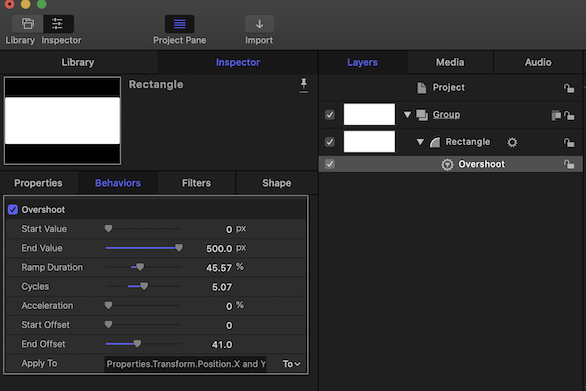The height and width of the screenshot is (391, 586).
Task: Switch to the Library tab
Action: [78, 62]
